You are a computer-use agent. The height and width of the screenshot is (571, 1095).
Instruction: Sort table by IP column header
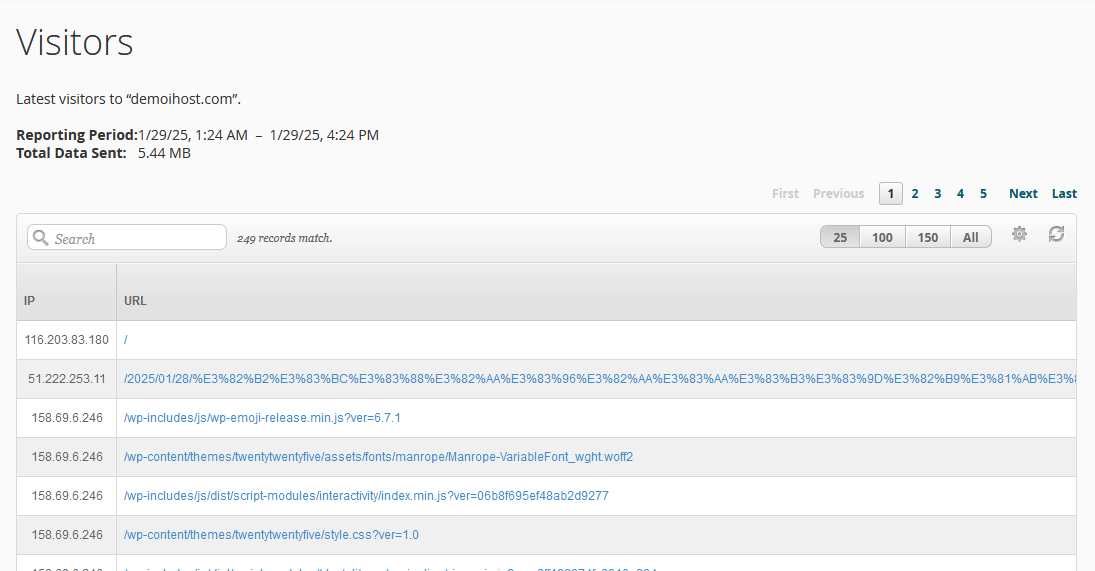pyautogui.click(x=30, y=300)
